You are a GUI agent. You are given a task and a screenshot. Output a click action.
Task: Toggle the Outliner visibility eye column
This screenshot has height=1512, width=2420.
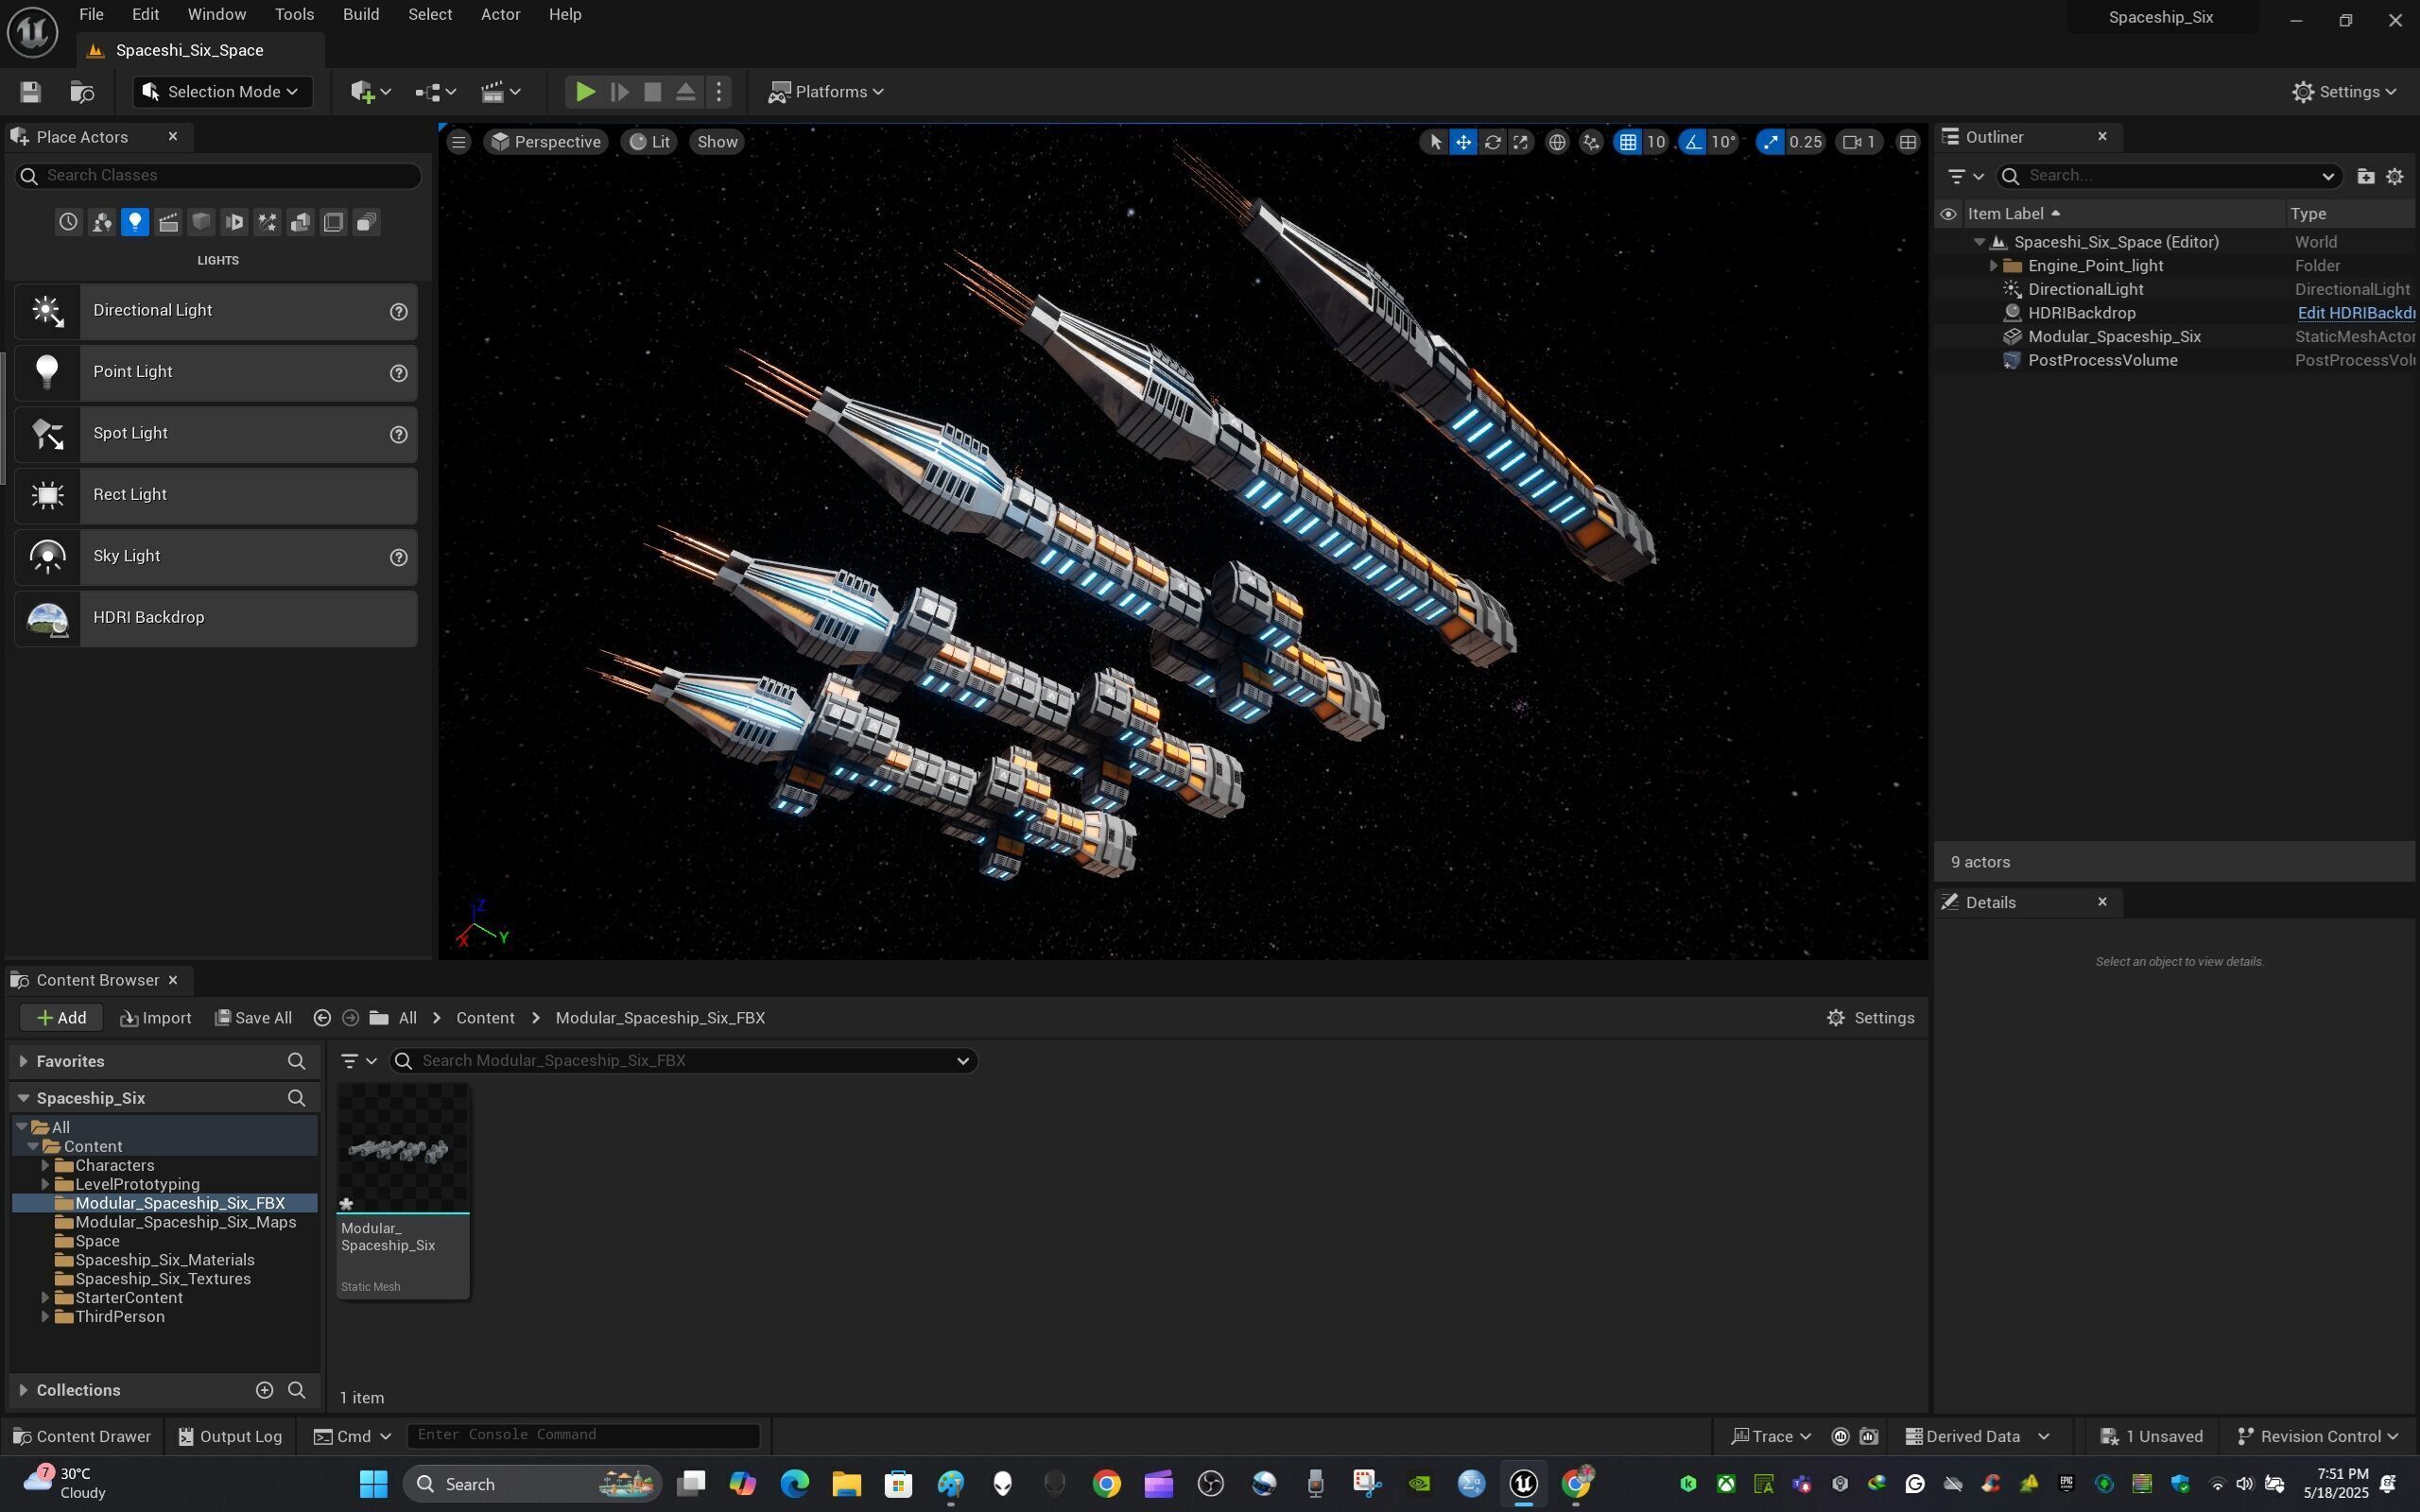(1948, 214)
